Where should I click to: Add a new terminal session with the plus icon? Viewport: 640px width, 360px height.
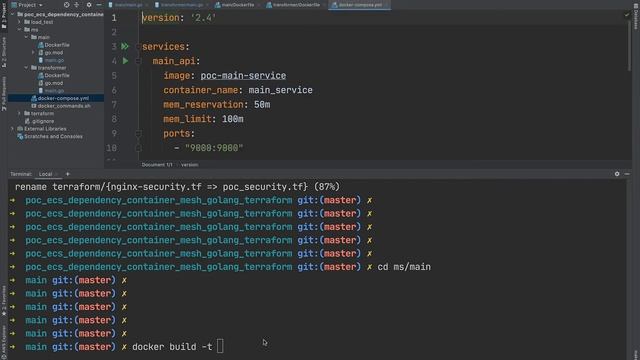(x=68, y=174)
